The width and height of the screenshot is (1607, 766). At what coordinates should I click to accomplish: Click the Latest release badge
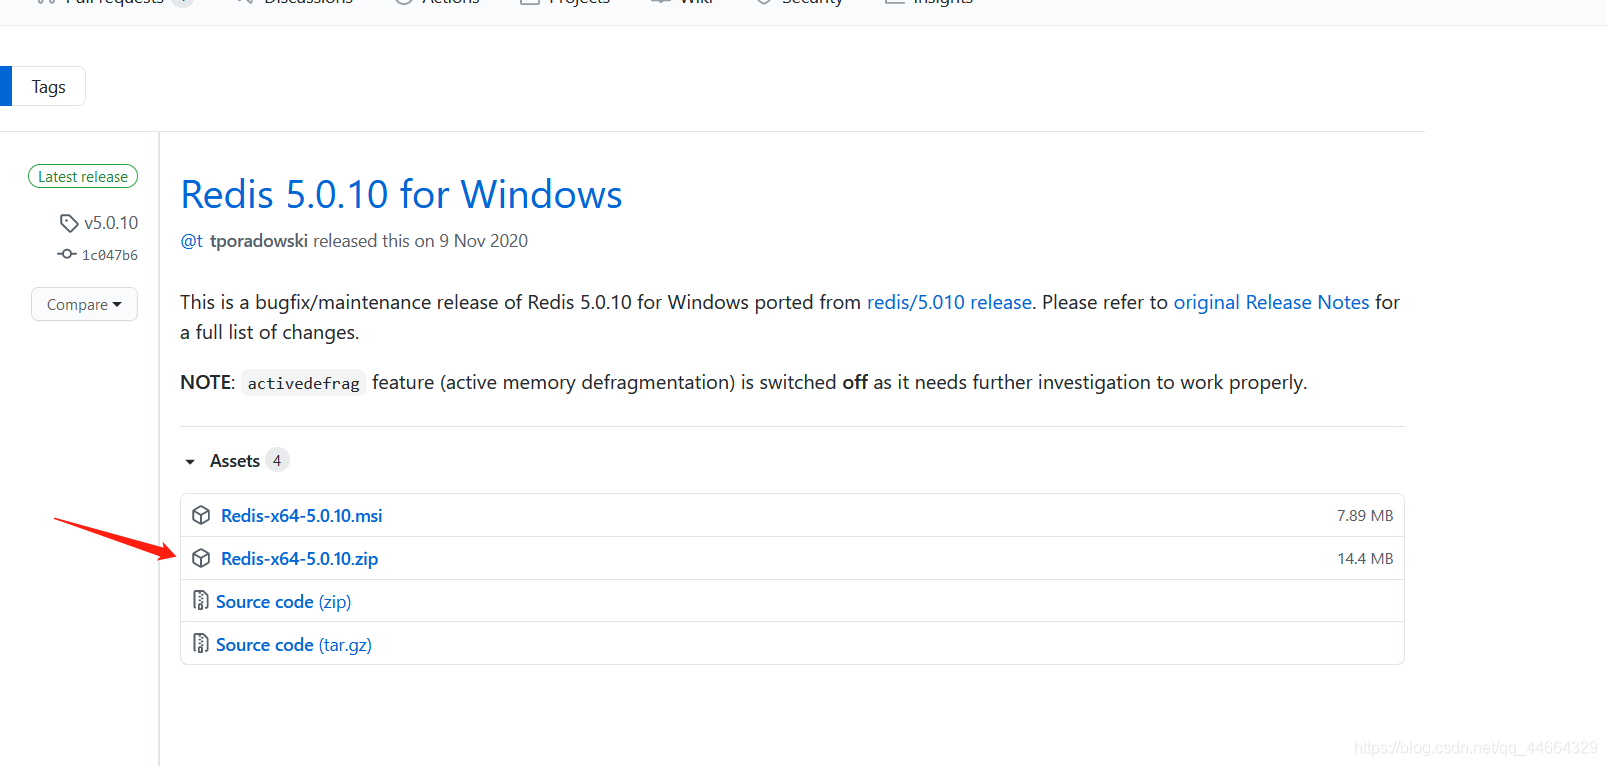coord(83,177)
